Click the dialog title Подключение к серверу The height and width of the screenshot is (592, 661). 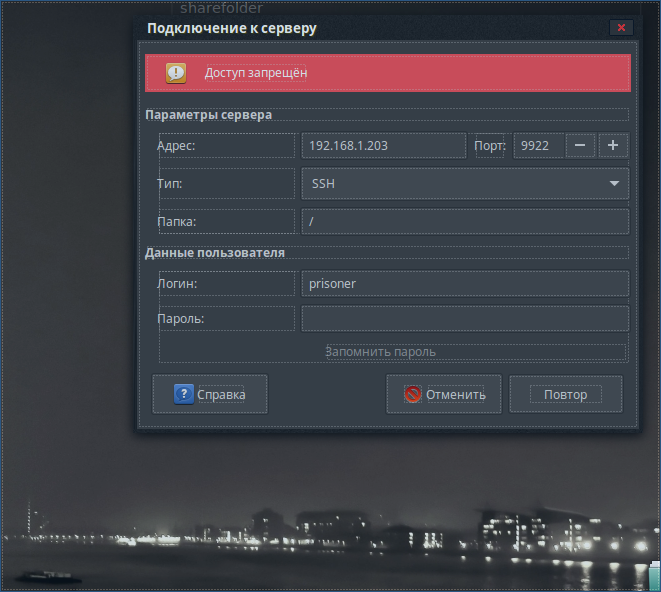point(232,28)
